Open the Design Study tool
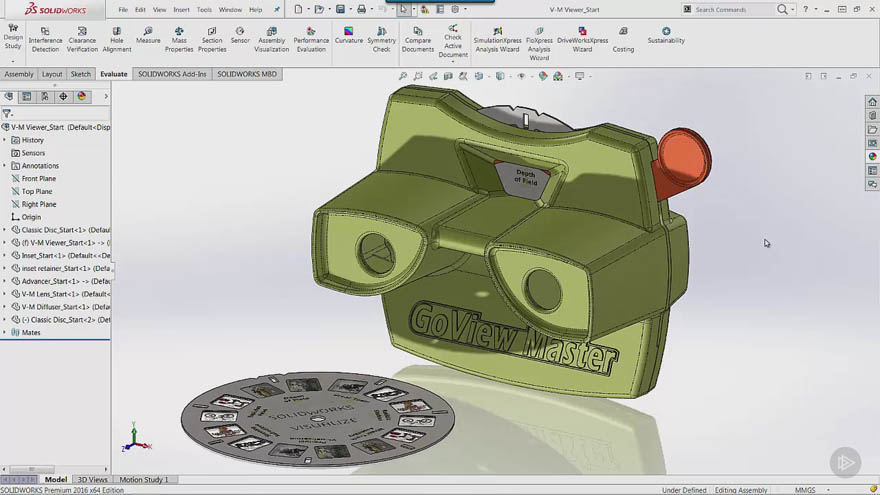This screenshot has width=880, height=495. pyautogui.click(x=13, y=37)
